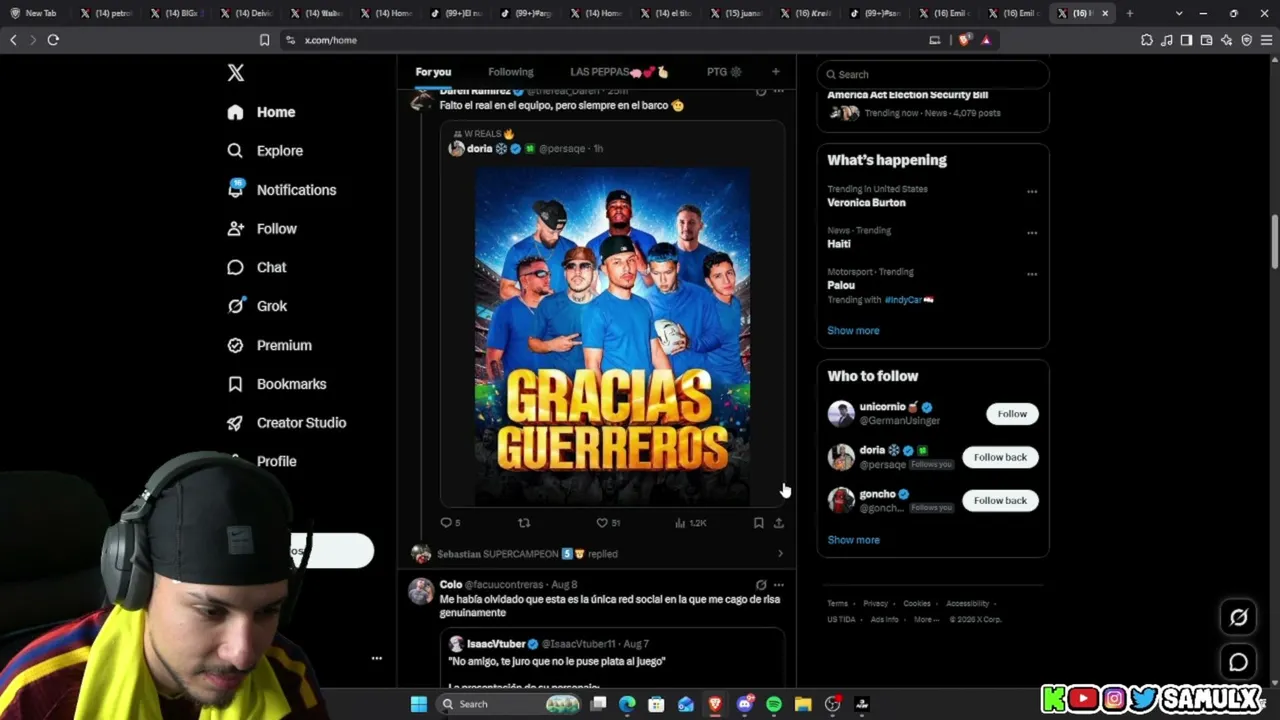Open the Veronica Burton trending topic

pyautogui.click(x=866, y=203)
